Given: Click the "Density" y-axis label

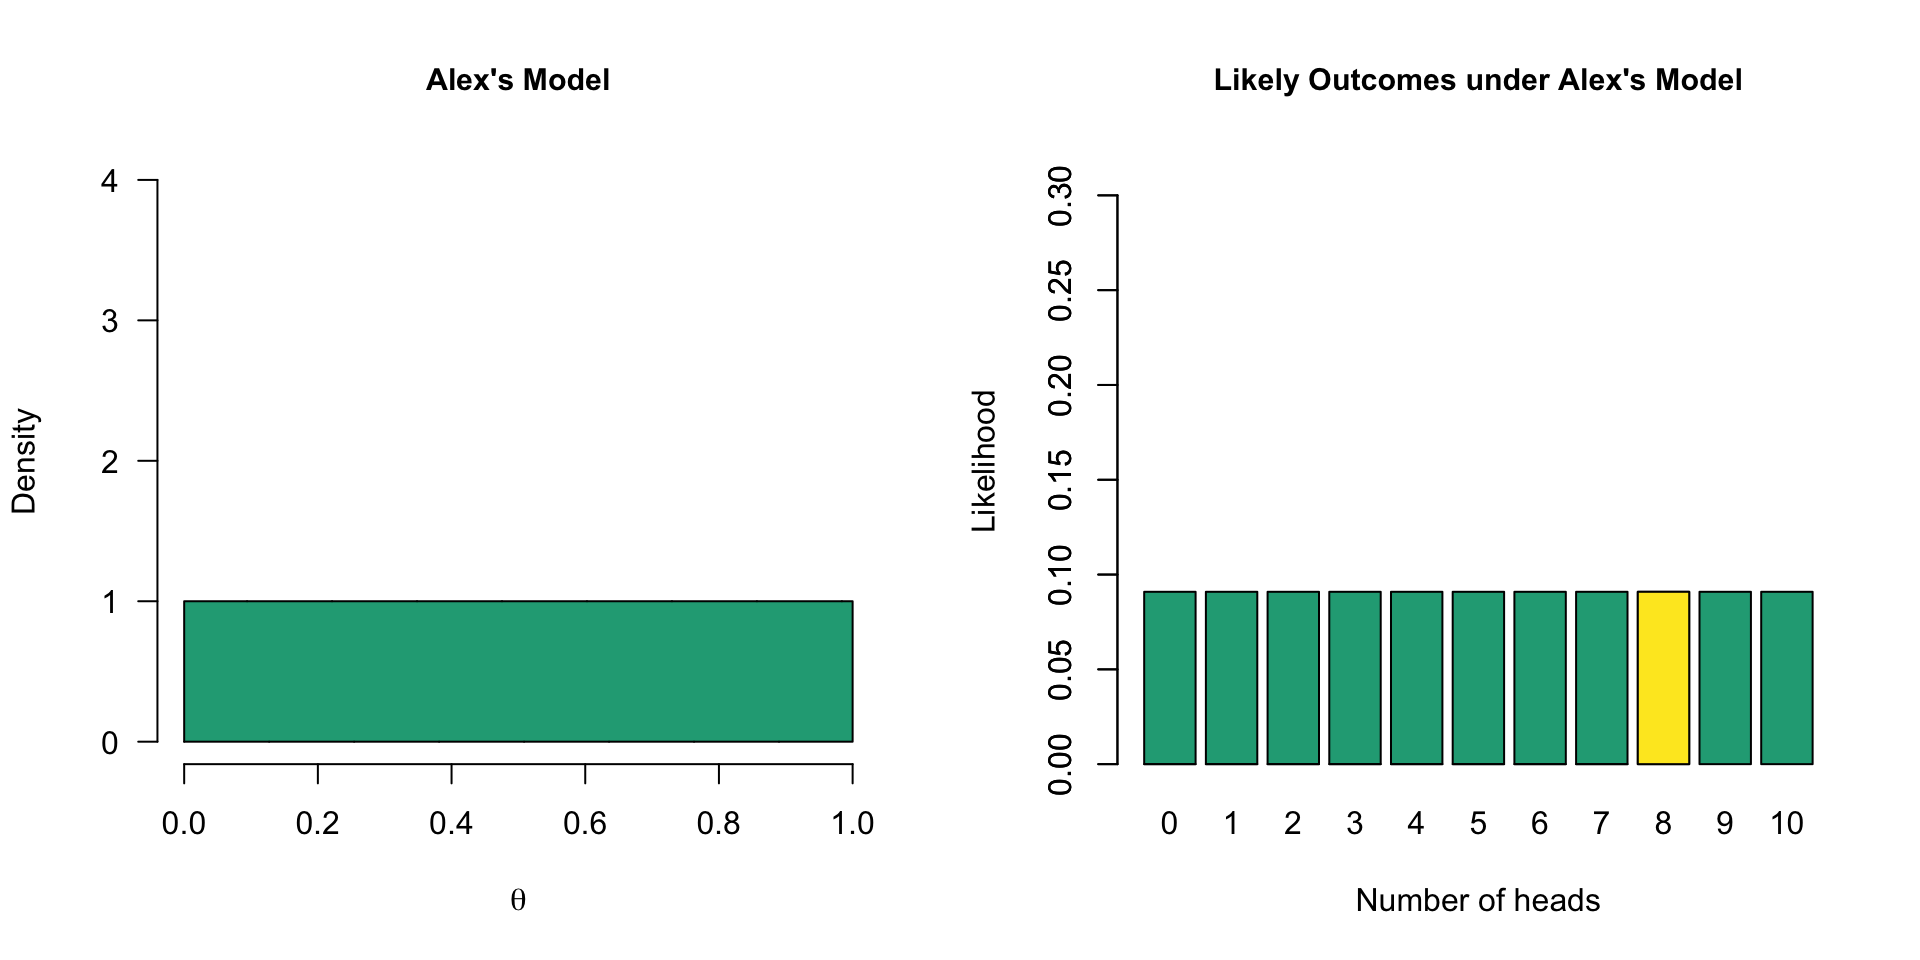Looking at the screenshot, I should 24,461.
